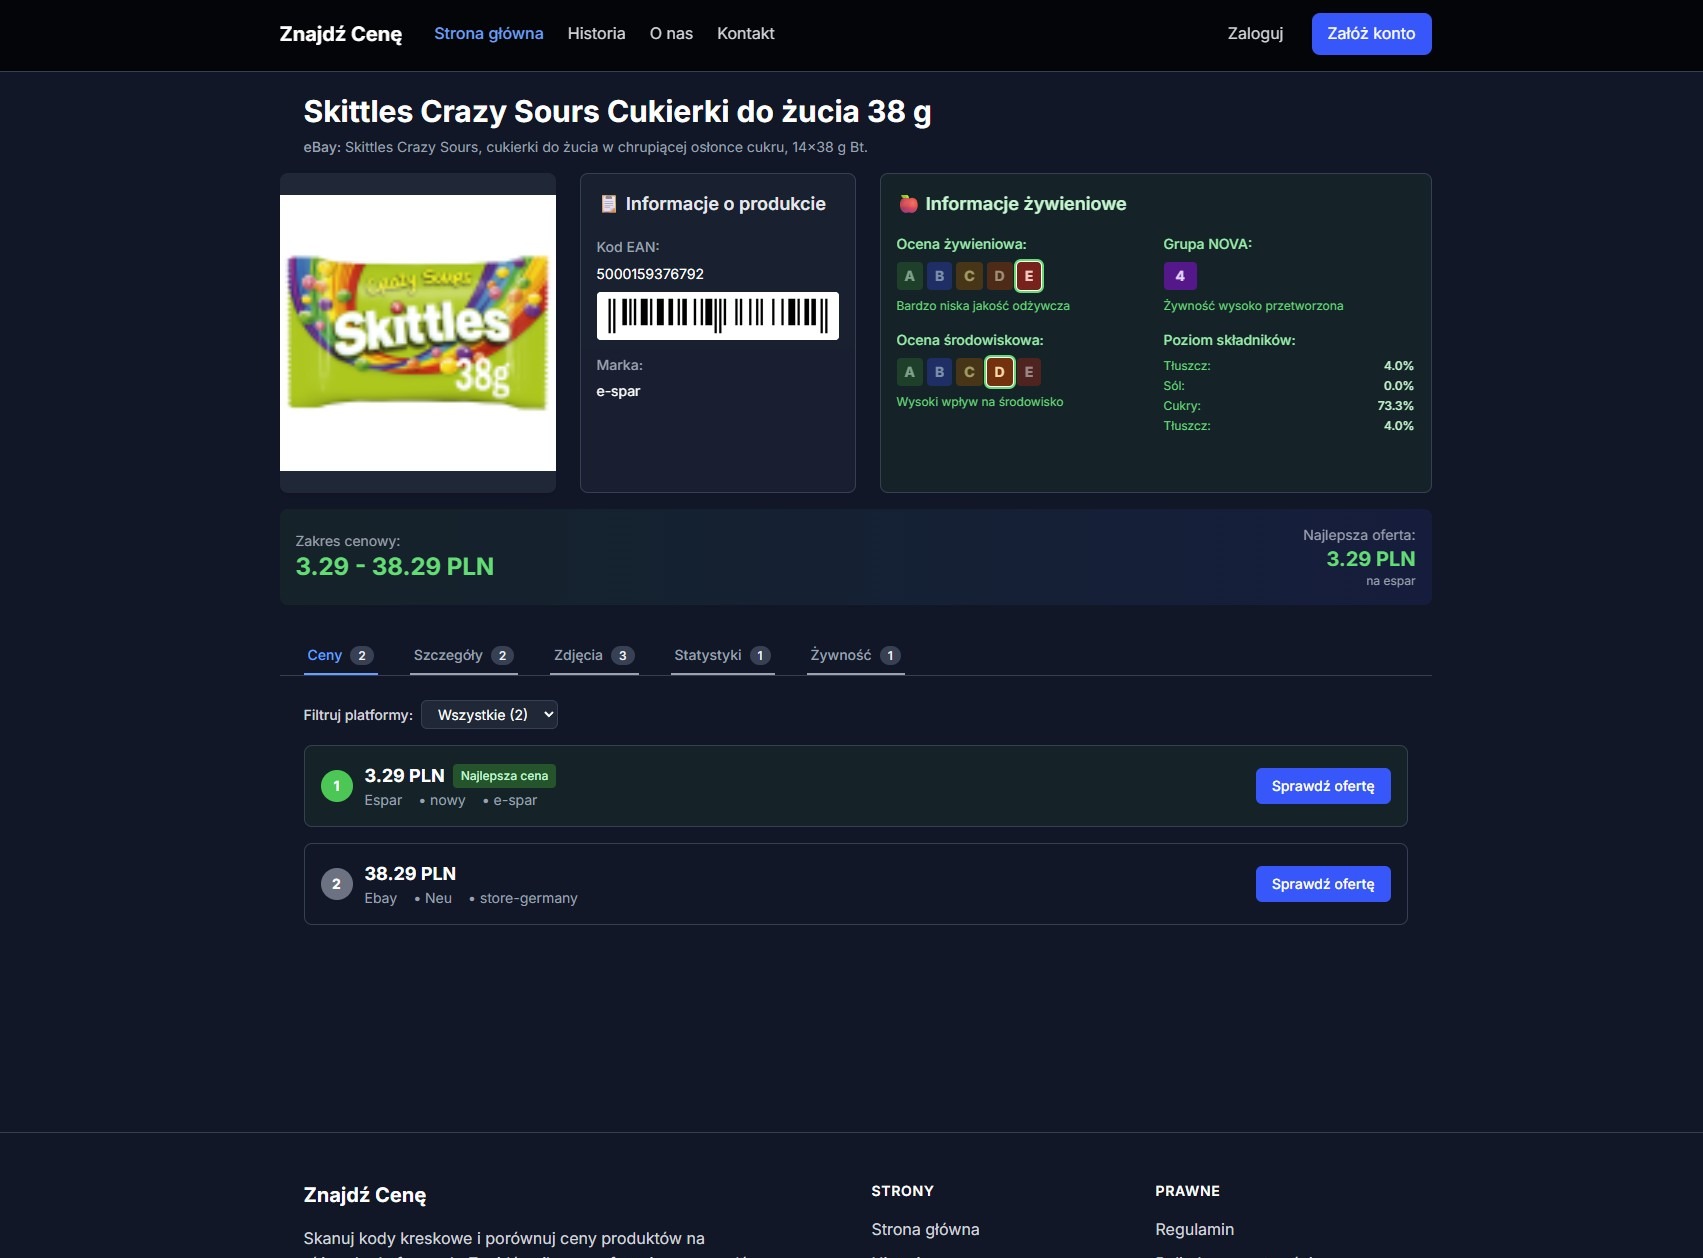This screenshot has width=1703, height=1258.
Task: Click the rank 2 badge next to Ebay offer
Action: click(x=336, y=884)
